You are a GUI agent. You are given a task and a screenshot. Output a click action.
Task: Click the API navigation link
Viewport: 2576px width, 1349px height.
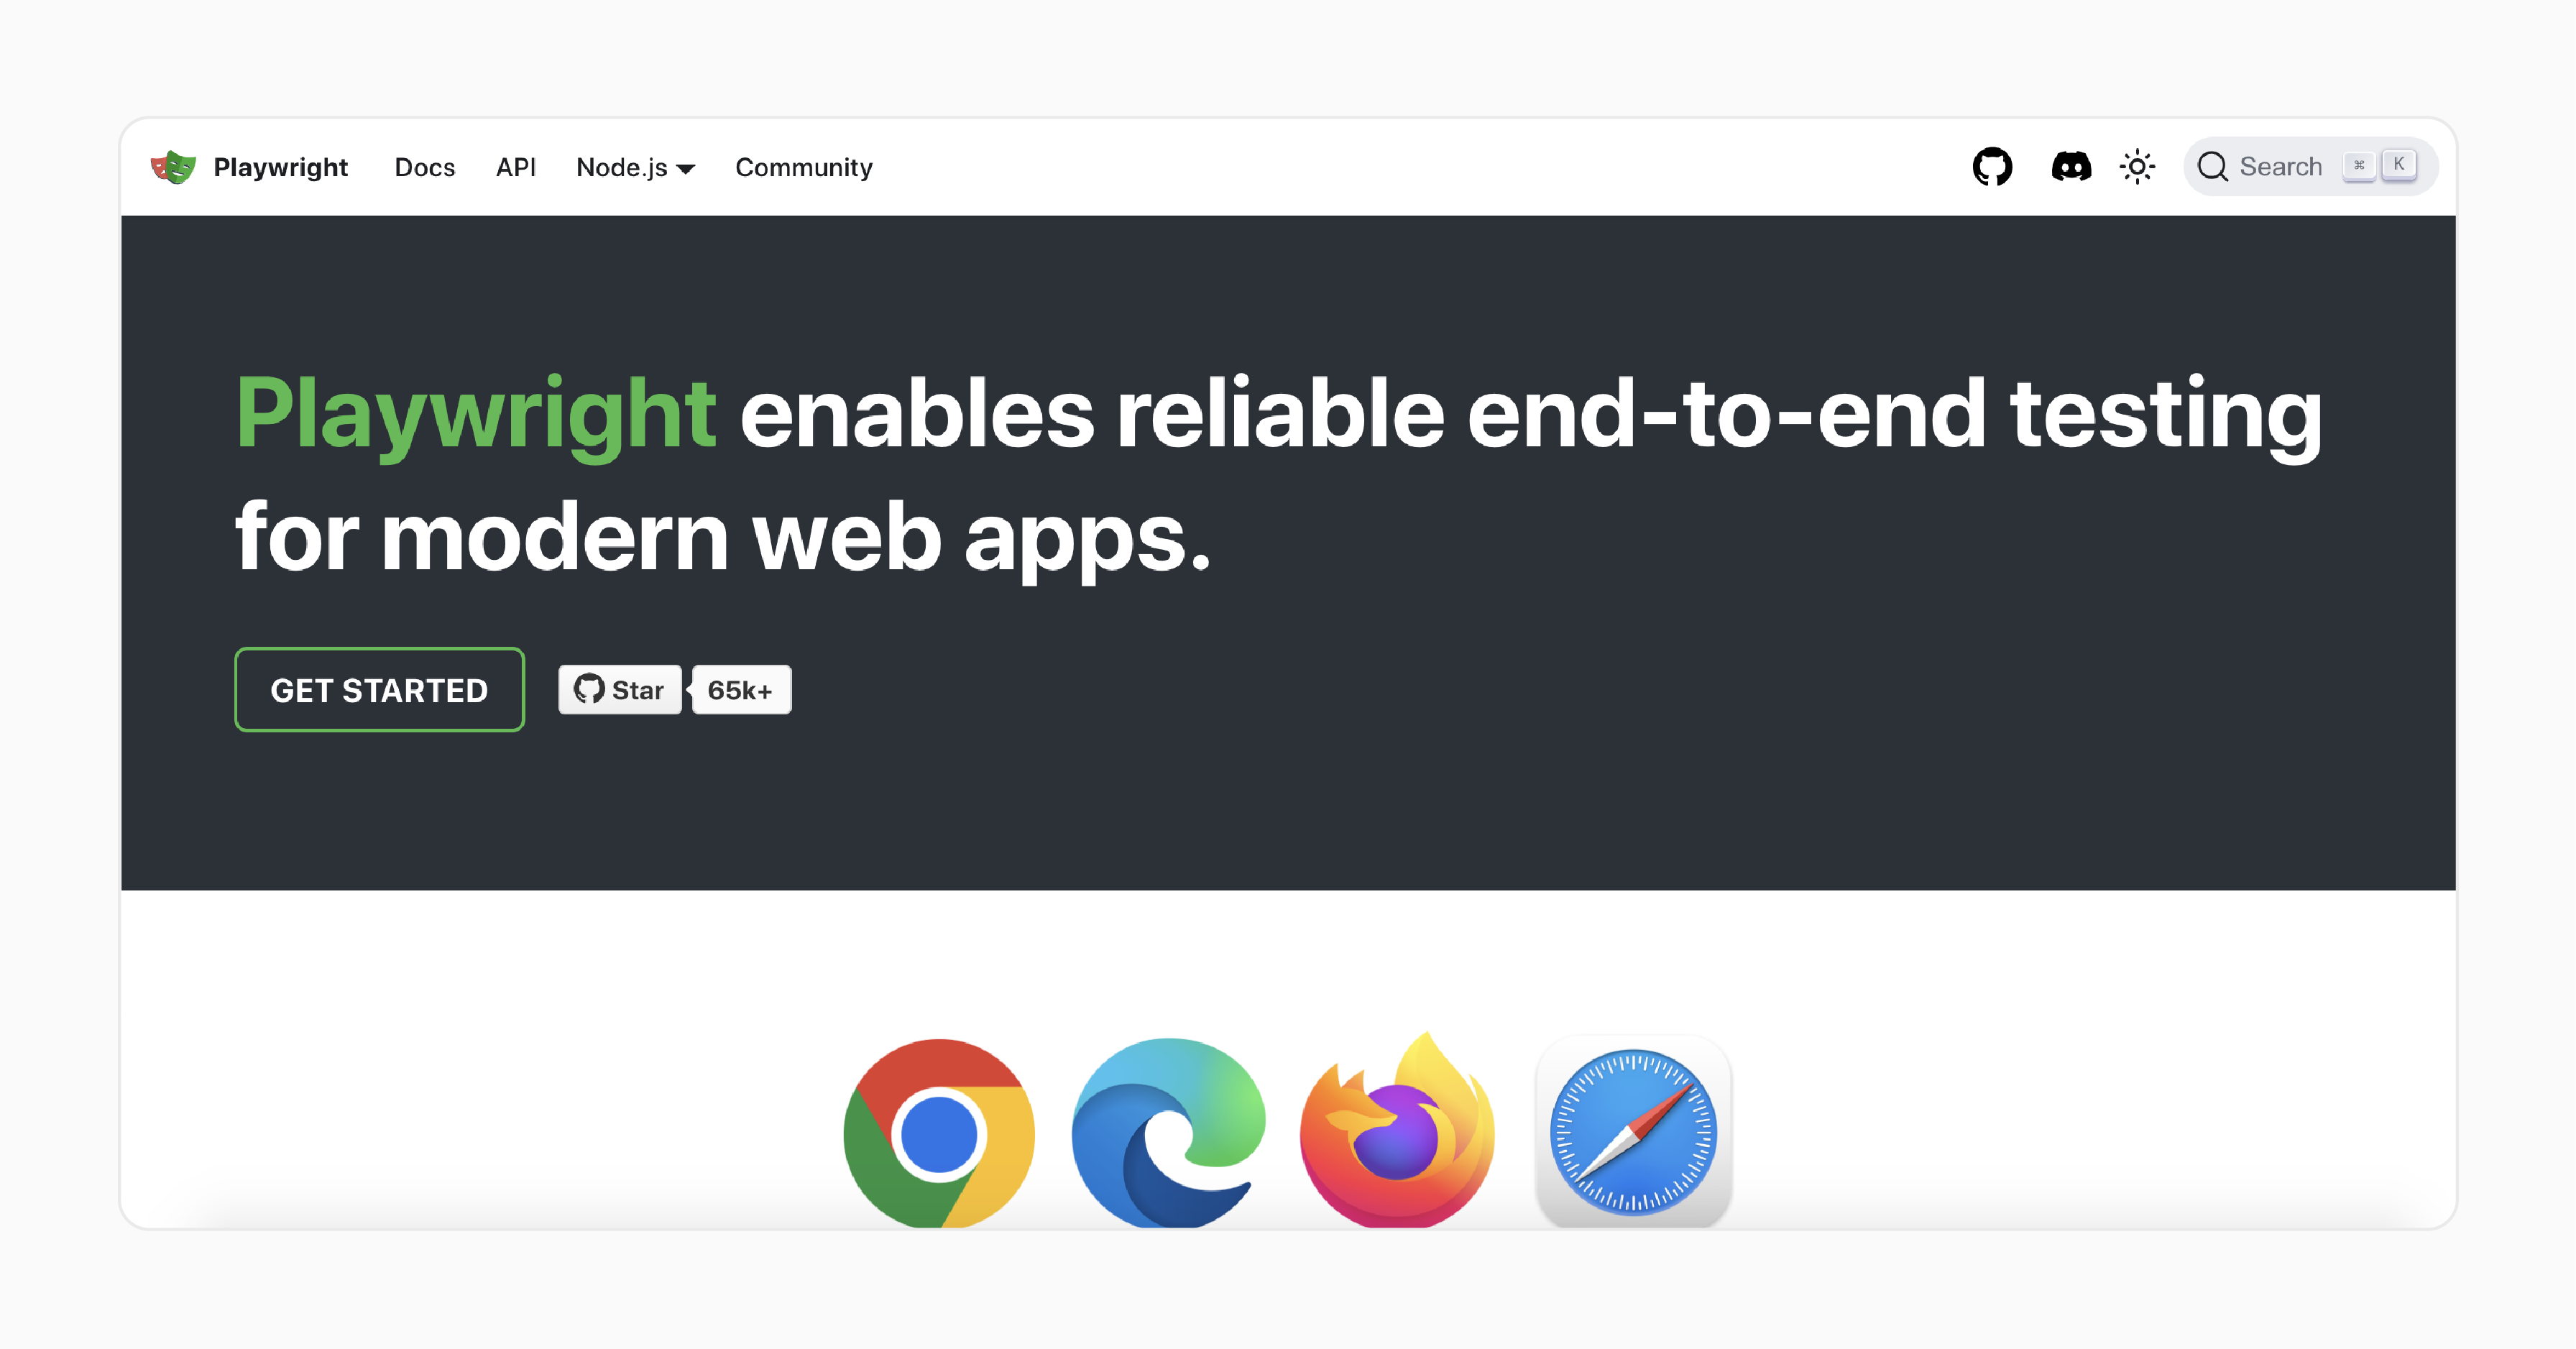click(515, 165)
